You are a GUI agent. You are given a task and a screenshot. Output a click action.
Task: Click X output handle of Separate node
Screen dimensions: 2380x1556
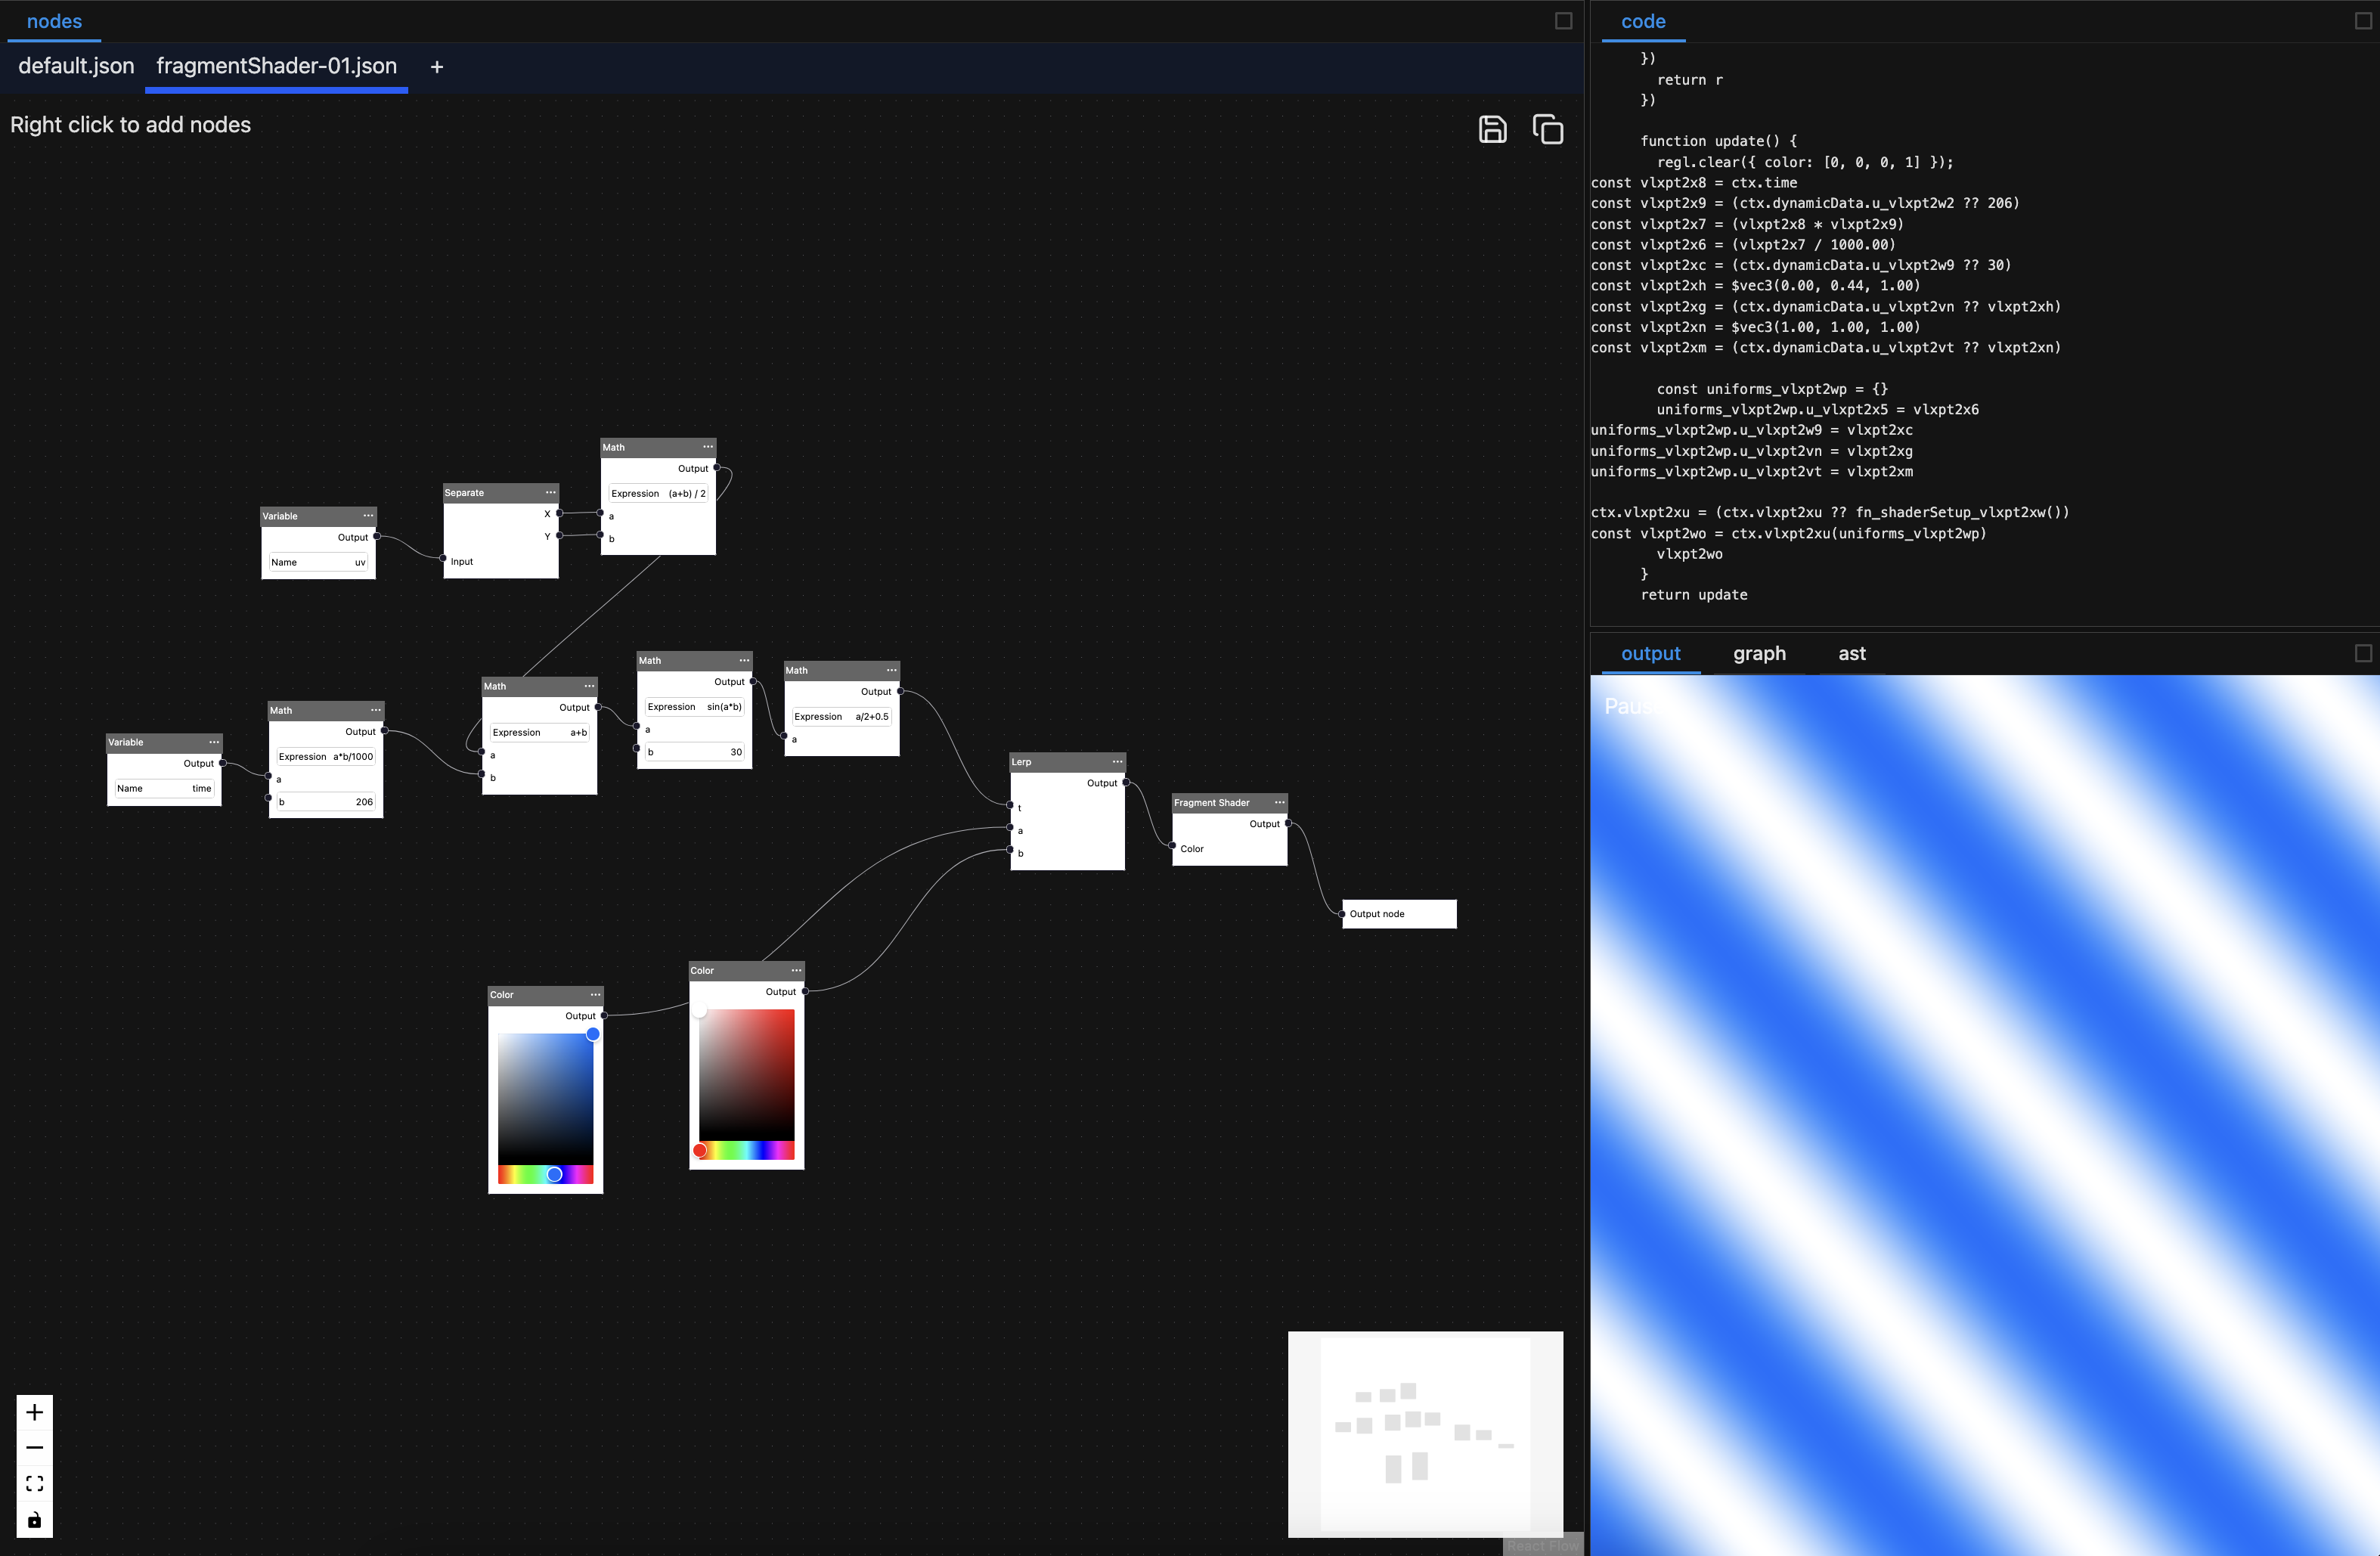click(559, 513)
